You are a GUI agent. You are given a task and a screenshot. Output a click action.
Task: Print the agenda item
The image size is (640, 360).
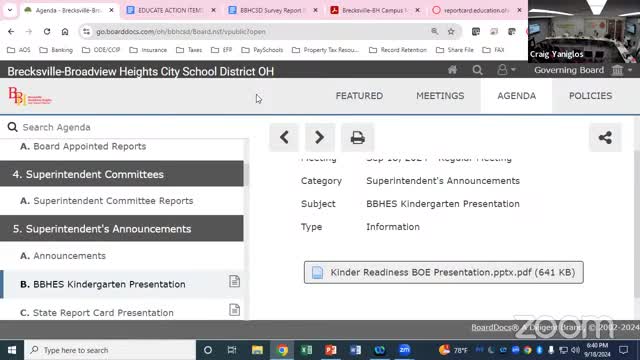[358, 138]
